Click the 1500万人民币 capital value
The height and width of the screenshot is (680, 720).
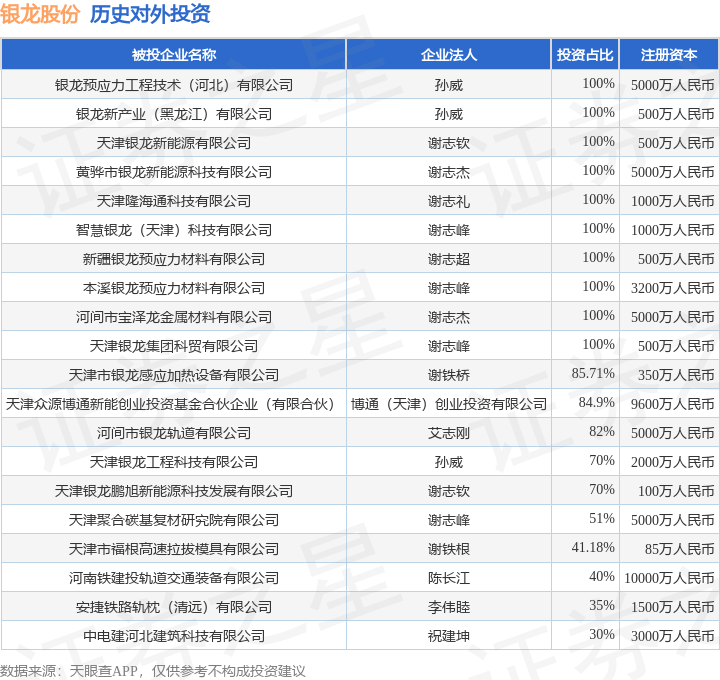click(672, 607)
